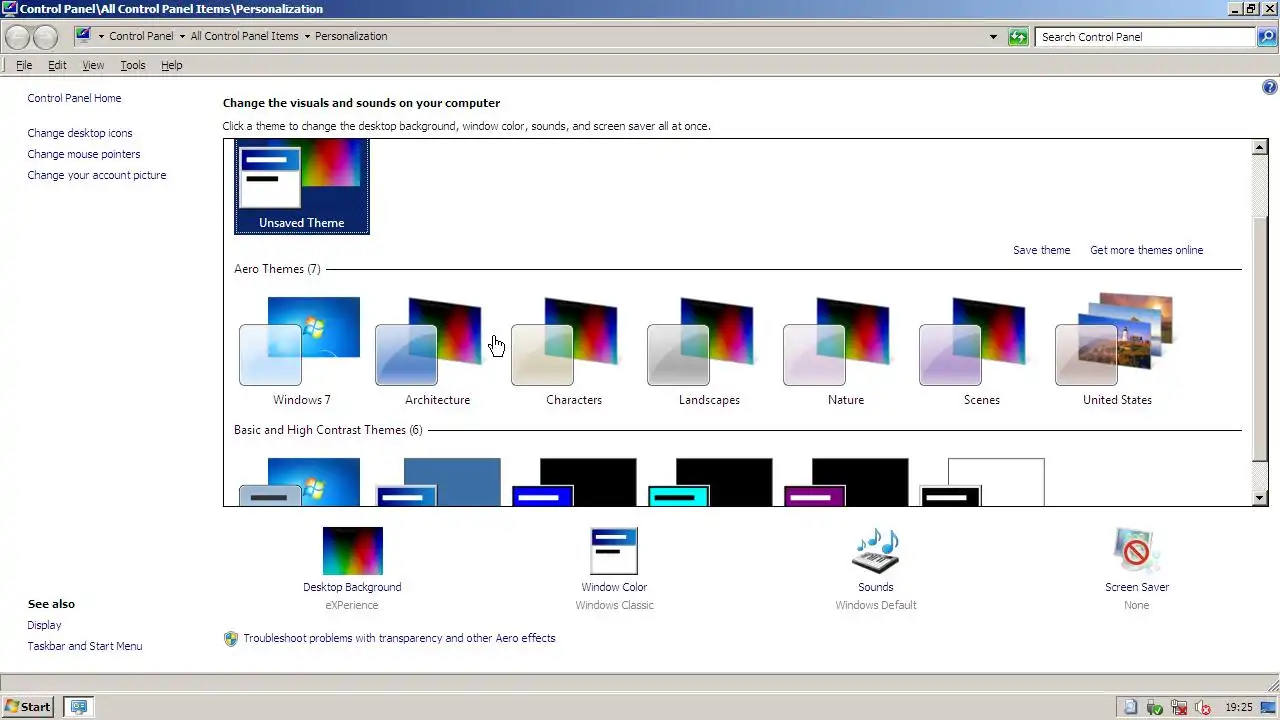Apply the Scenes theme
Image resolution: width=1280 pixels, height=720 pixels.
pyautogui.click(x=981, y=351)
